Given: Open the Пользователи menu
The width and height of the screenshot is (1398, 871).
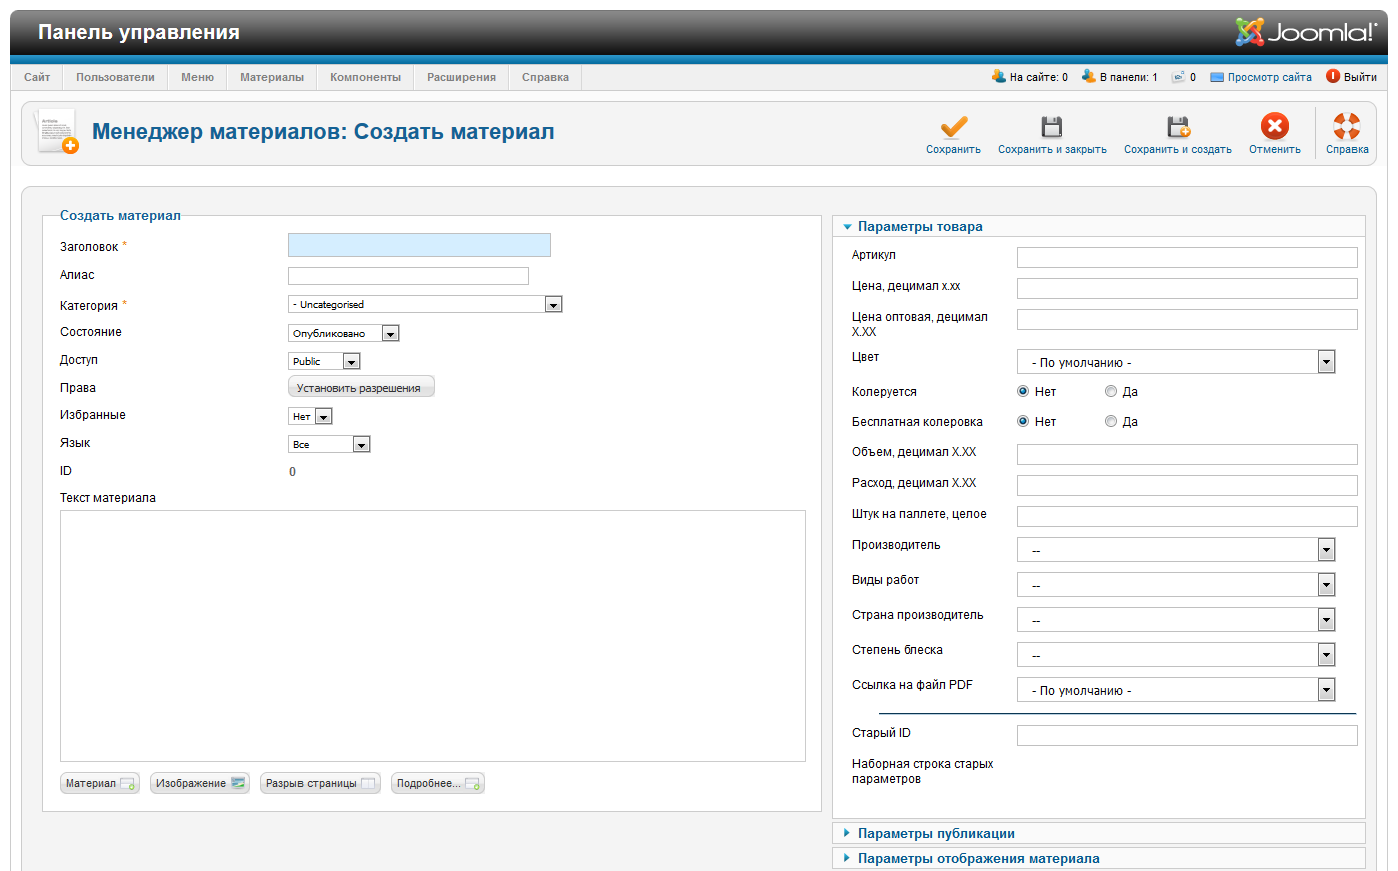Looking at the screenshot, I should [x=115, y=77].
